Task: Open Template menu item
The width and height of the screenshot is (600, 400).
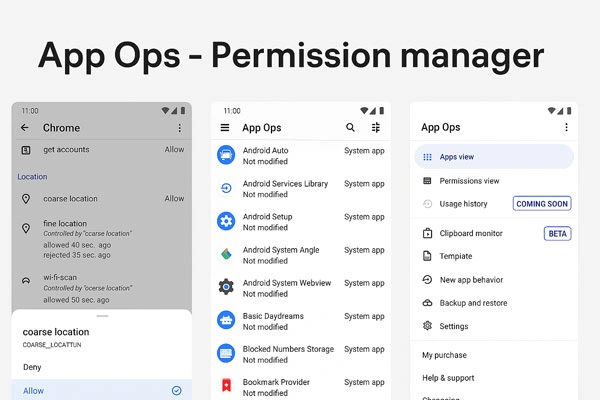Action: [x=494, y=256]
